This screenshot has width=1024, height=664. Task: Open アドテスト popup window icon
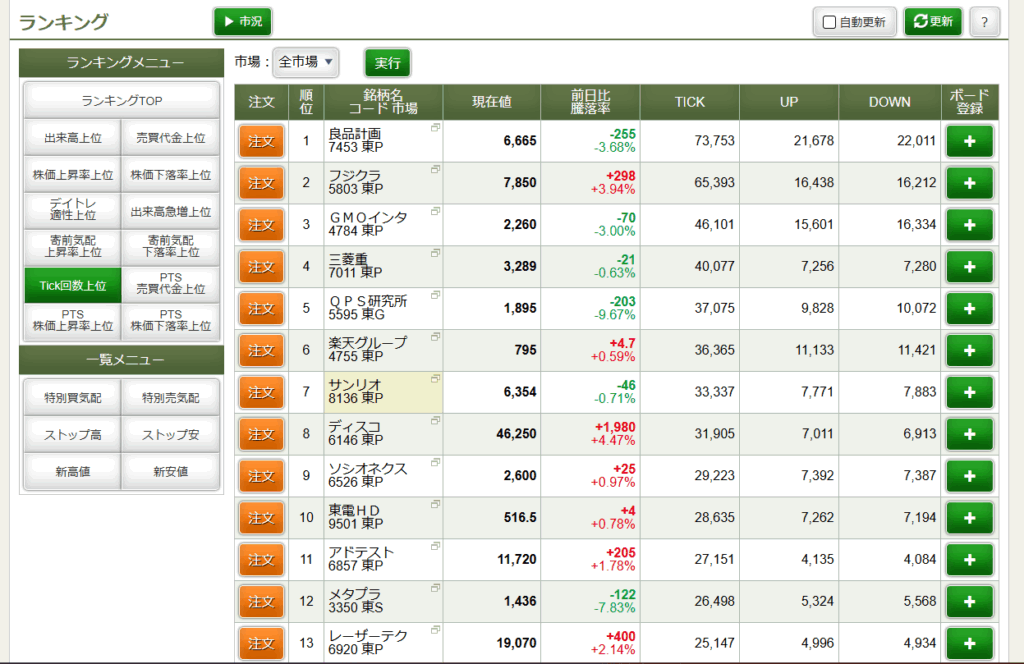click(436, 546)
